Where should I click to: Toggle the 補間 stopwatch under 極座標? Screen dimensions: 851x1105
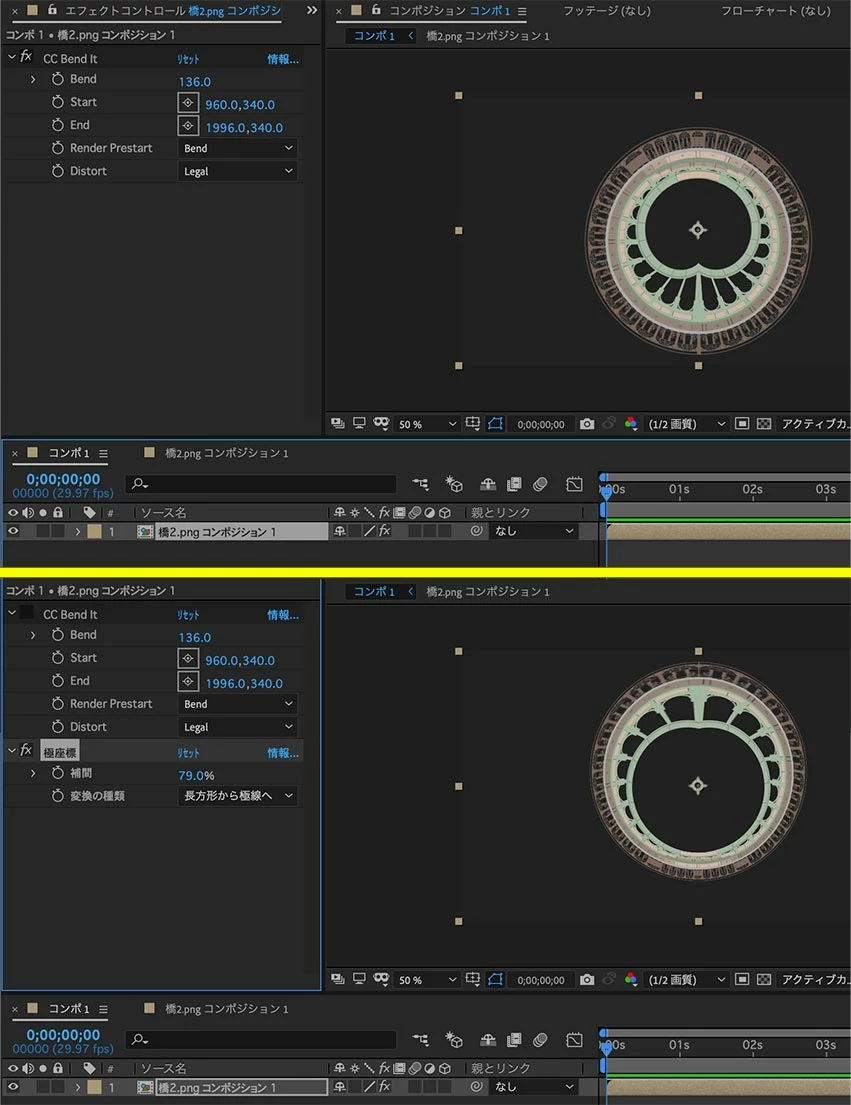58,773
